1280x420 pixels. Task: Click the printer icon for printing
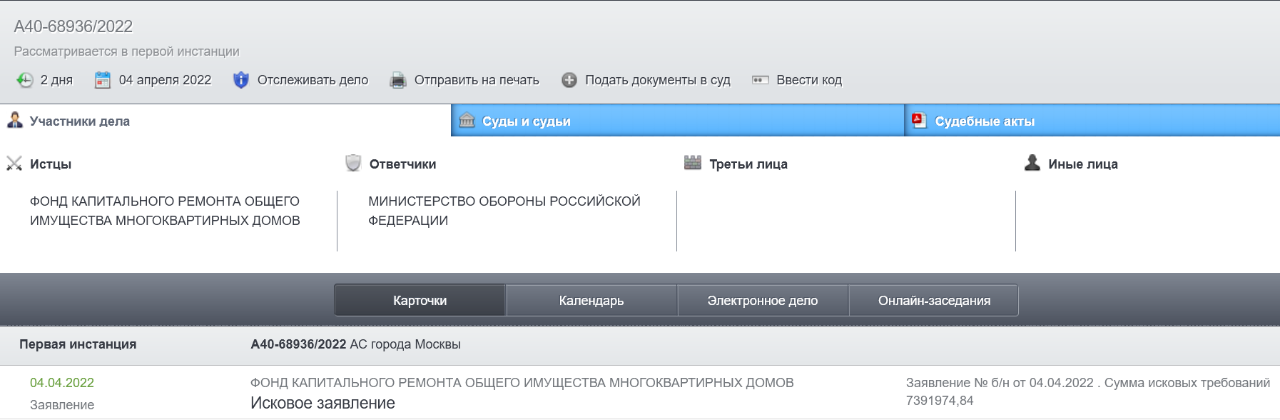pyautogui.click(x=397, y=80)
